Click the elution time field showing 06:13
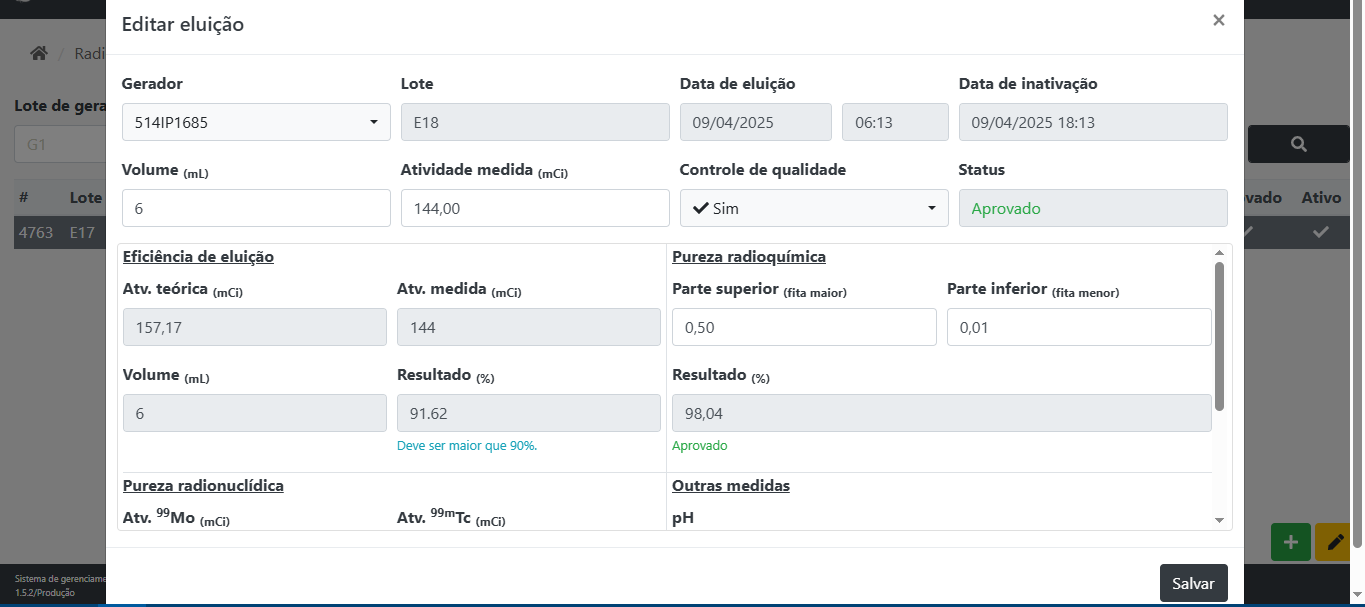Image resolution: width=1365 pixels, height=607 pixels. point(894,122)
